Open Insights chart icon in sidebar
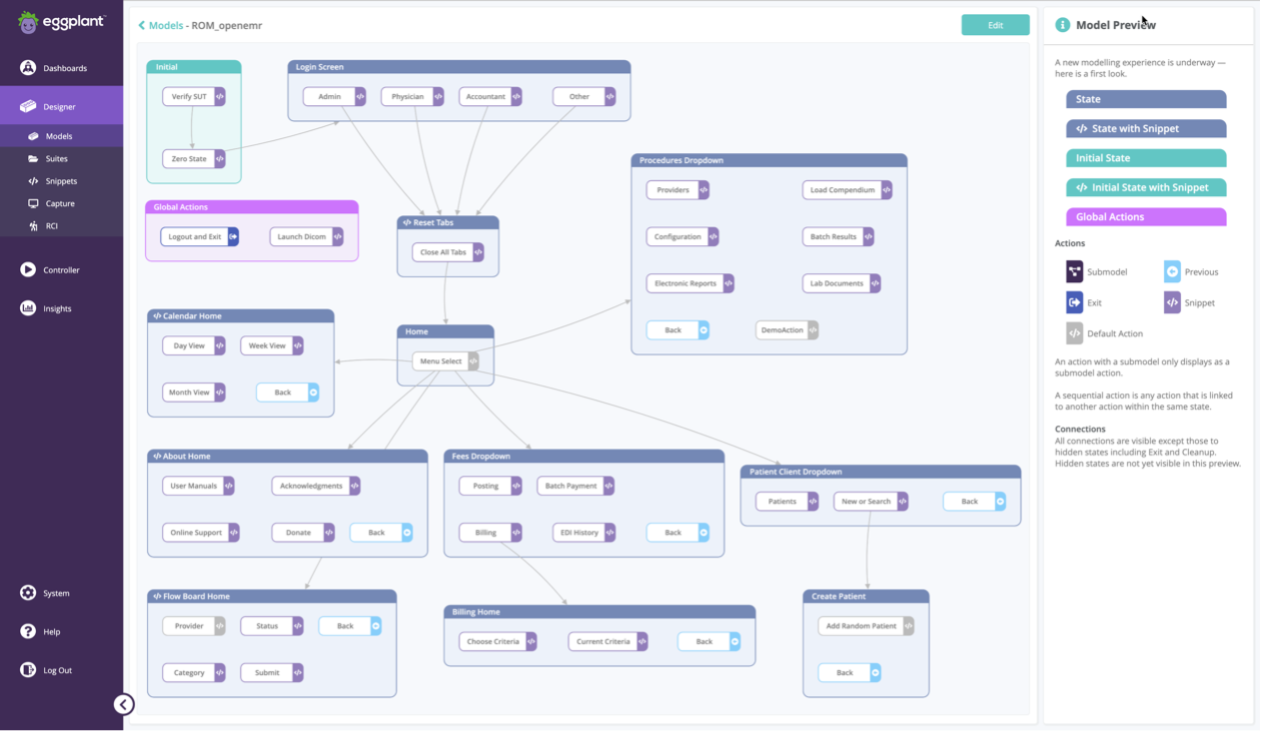 (28, 308)
